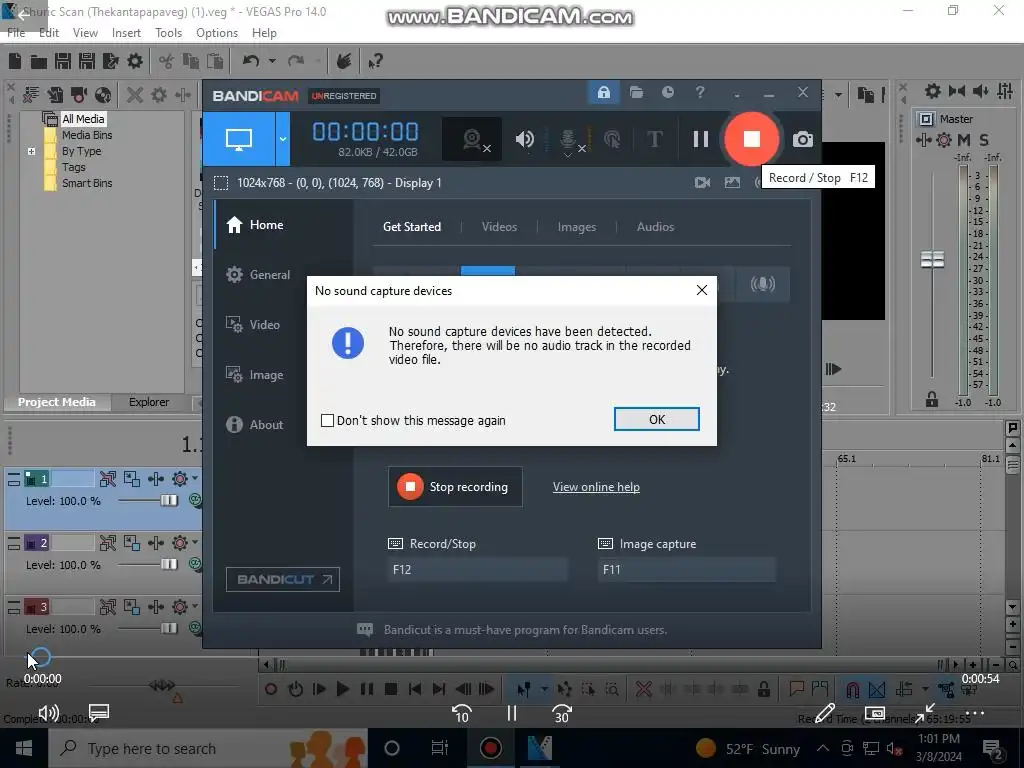
Task: Click VEGAS transport Stop button
Action: pos(391,689)
